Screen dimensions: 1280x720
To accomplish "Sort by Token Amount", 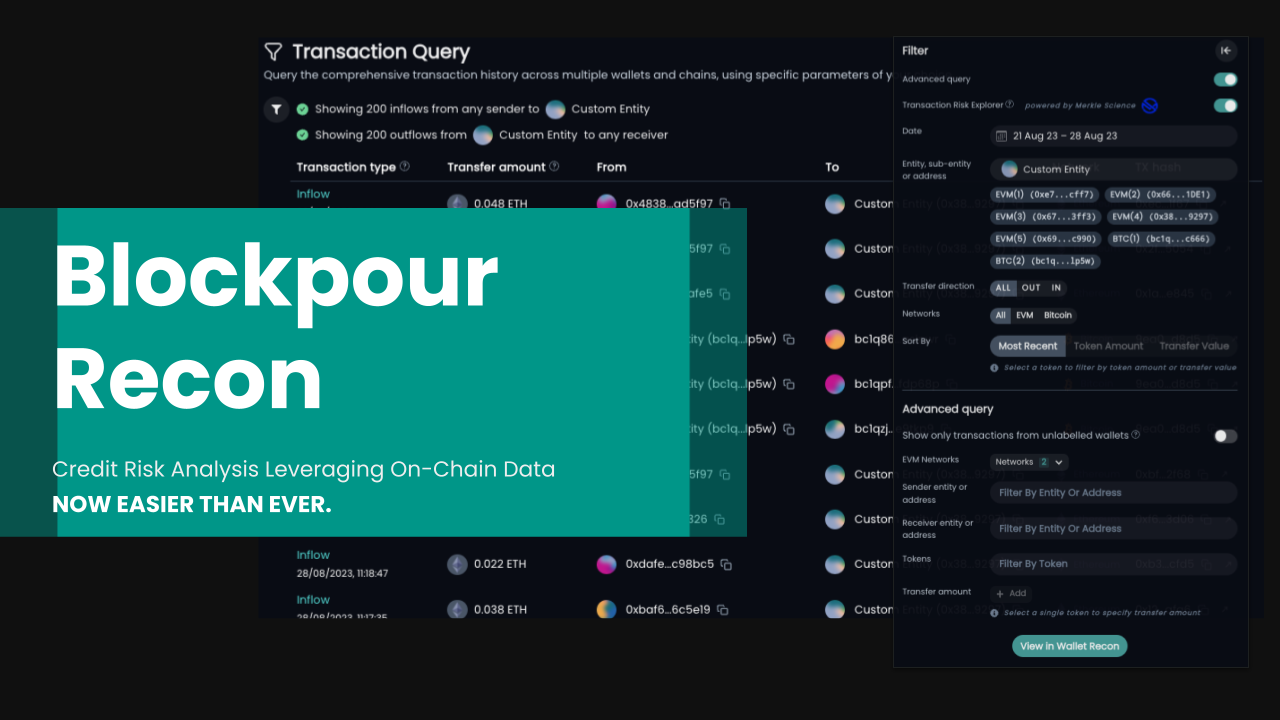I will coord(1108,346).
